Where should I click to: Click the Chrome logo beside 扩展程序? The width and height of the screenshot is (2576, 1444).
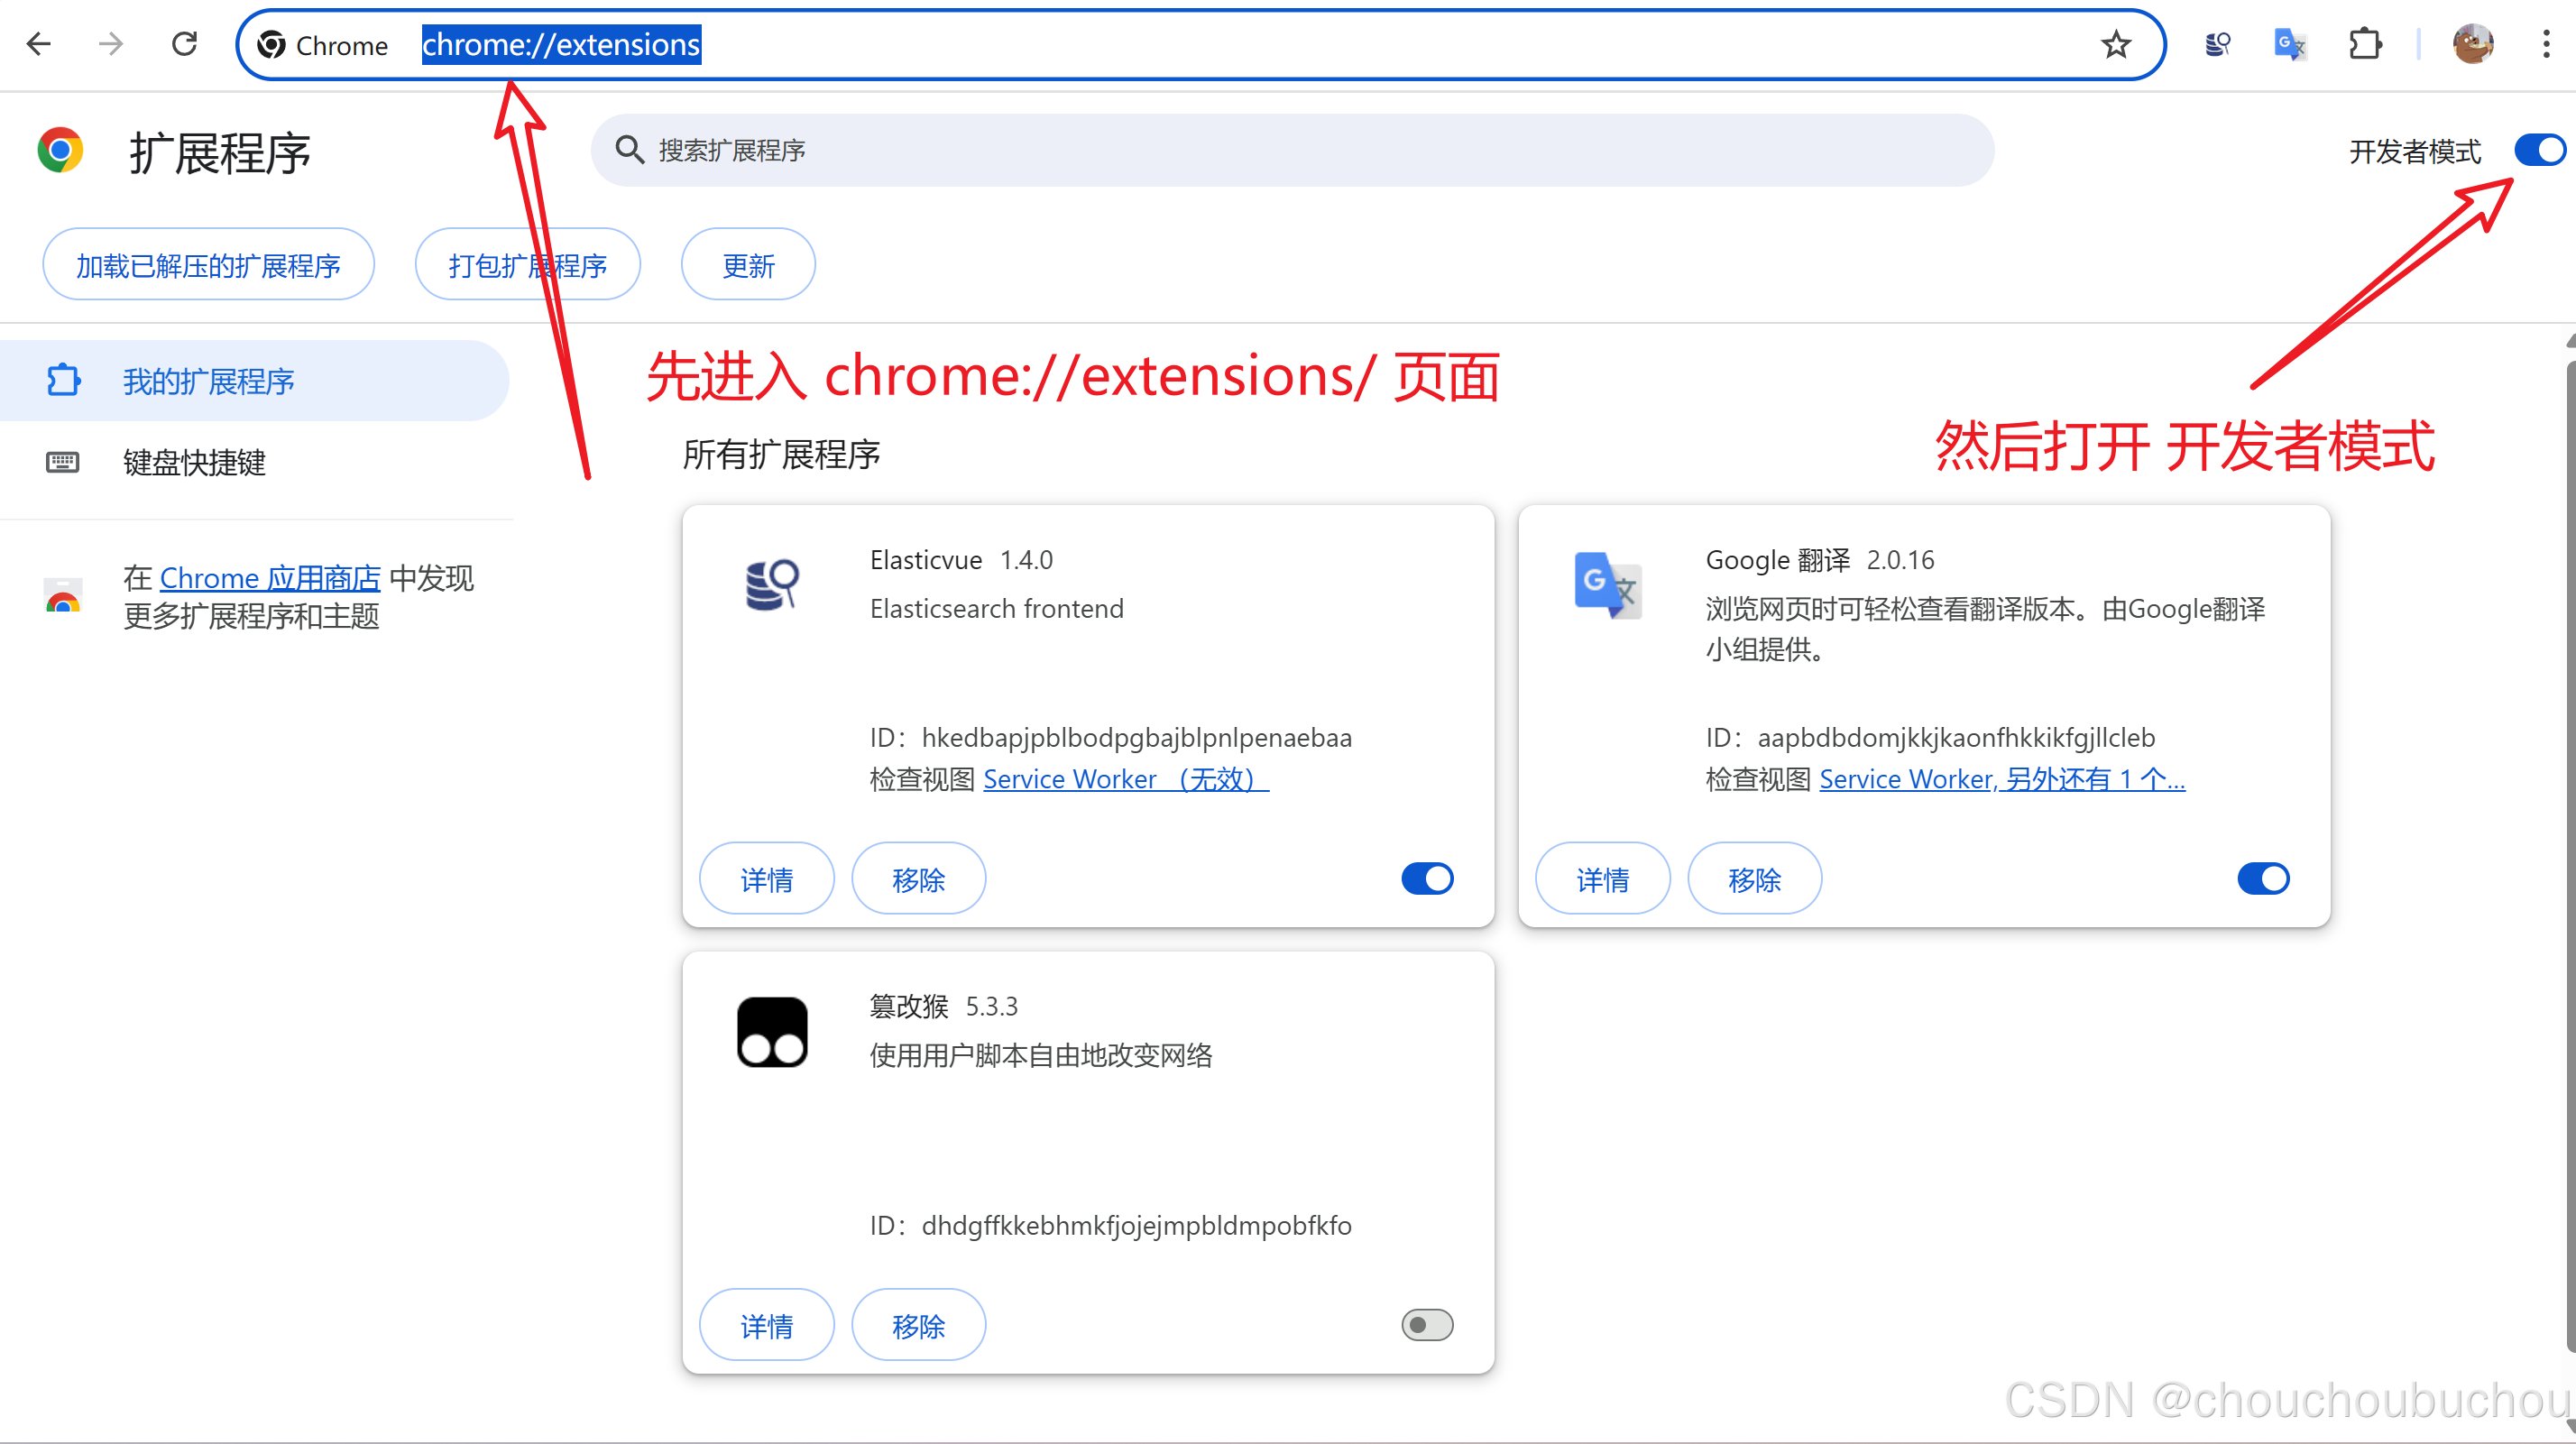[x=60, y=151]
